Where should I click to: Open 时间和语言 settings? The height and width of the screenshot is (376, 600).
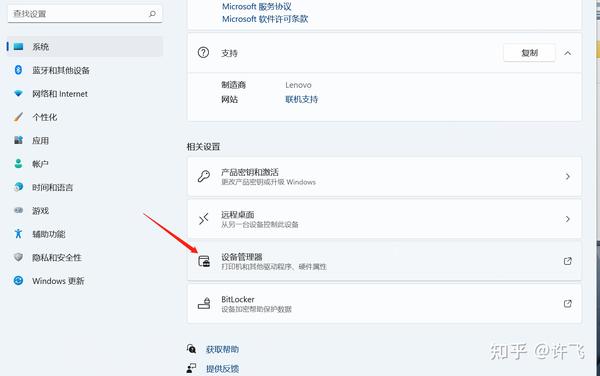pyautogui.click(x=85, y=187)
